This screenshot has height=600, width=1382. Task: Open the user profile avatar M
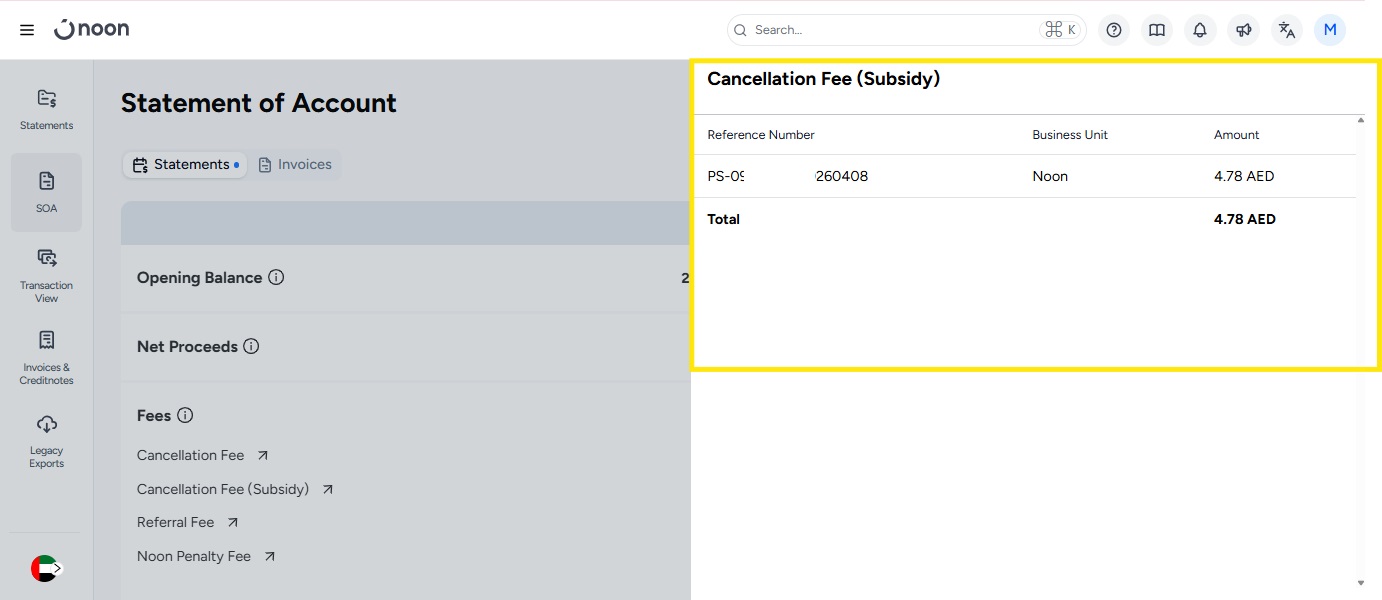[1330, 30]
